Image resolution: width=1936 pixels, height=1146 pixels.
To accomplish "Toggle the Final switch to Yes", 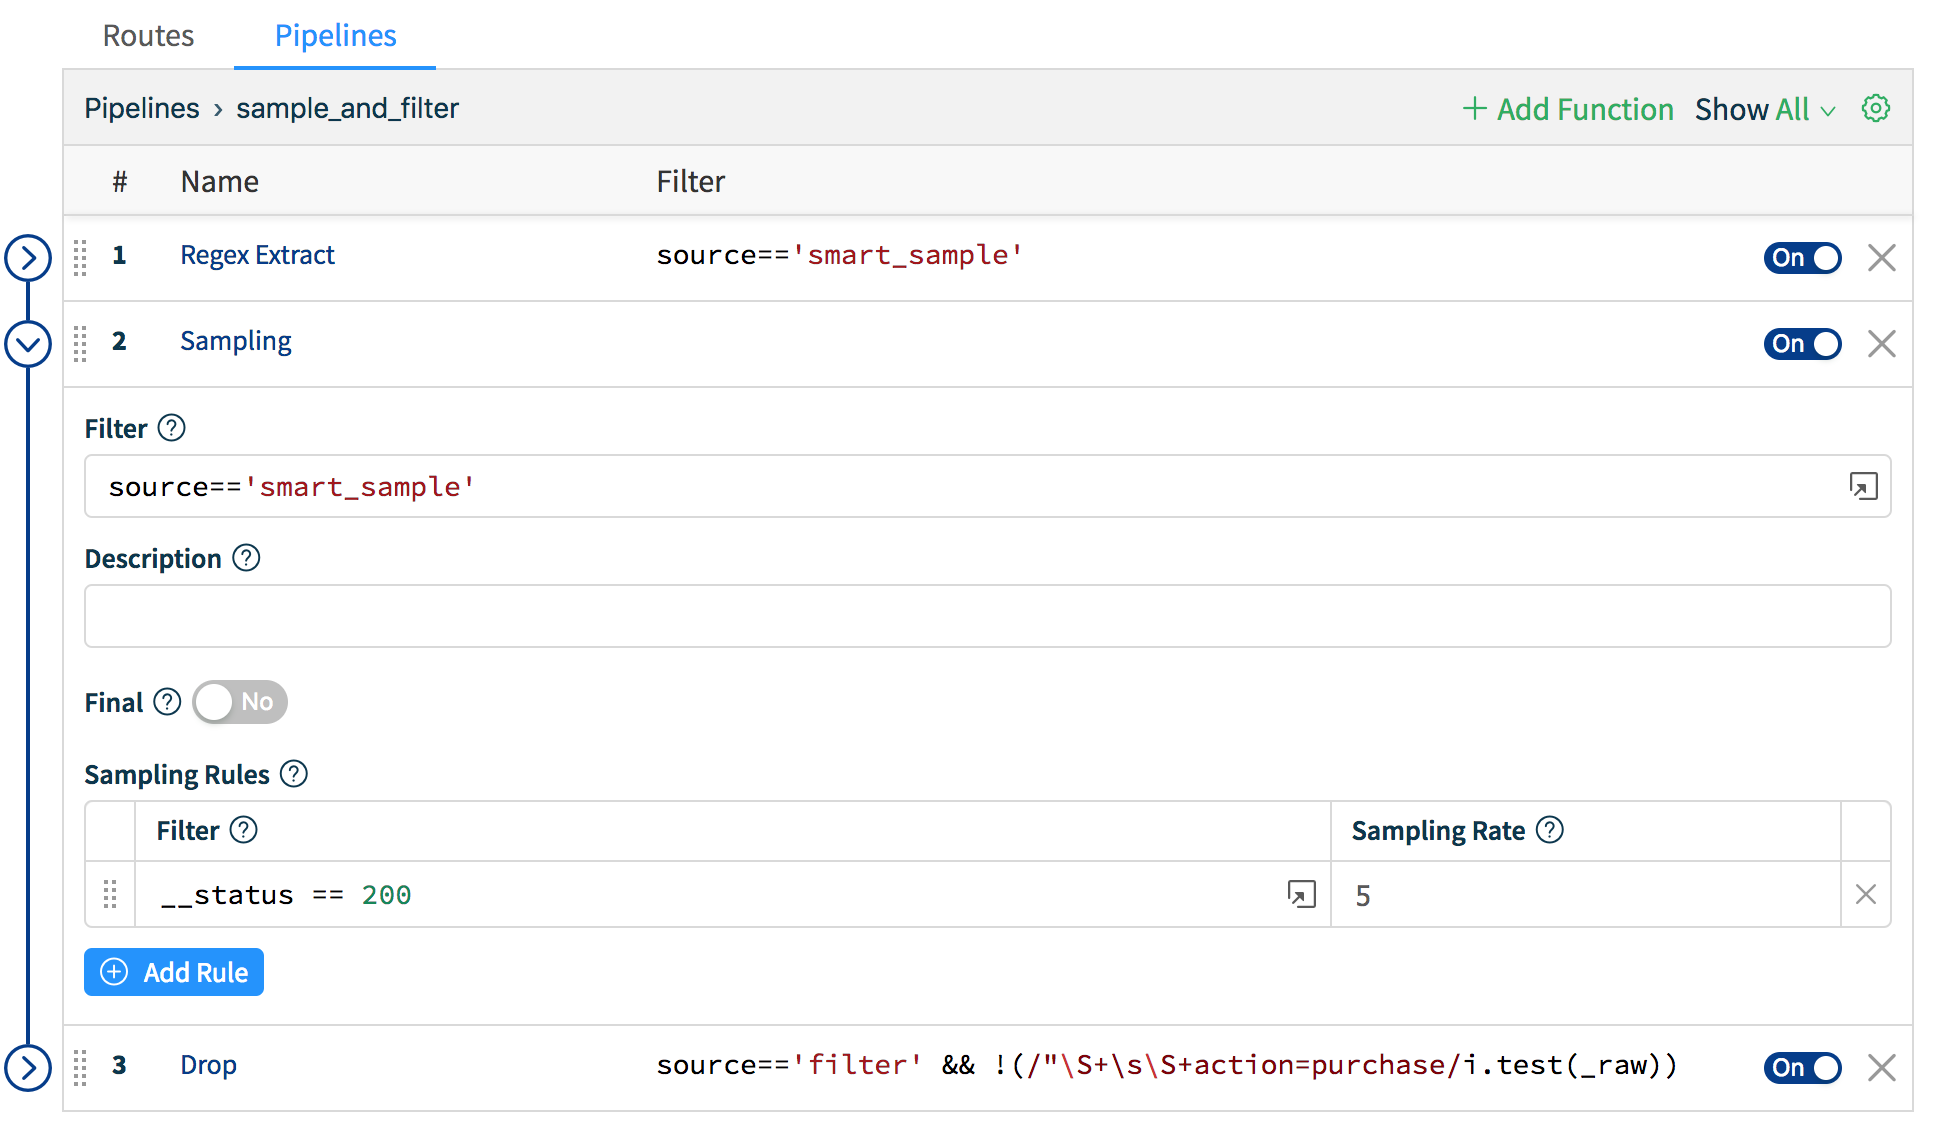I will (240, 702).
